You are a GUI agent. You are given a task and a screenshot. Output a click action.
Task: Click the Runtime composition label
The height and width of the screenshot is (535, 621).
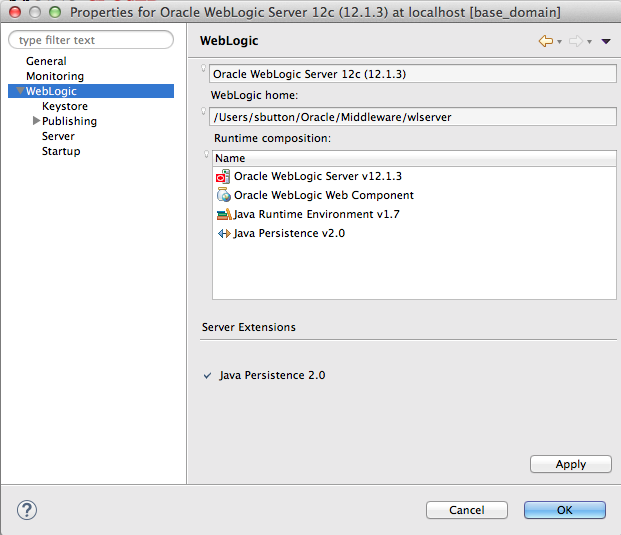pyautogui.click(x=272, y=138)
